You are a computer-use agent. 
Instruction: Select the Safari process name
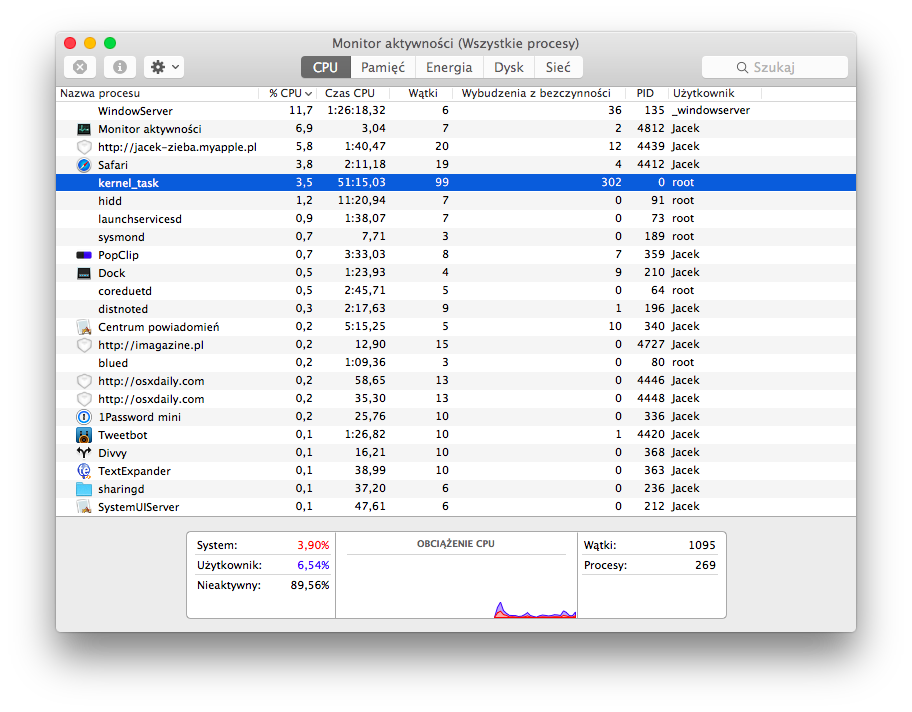point(113,165)
